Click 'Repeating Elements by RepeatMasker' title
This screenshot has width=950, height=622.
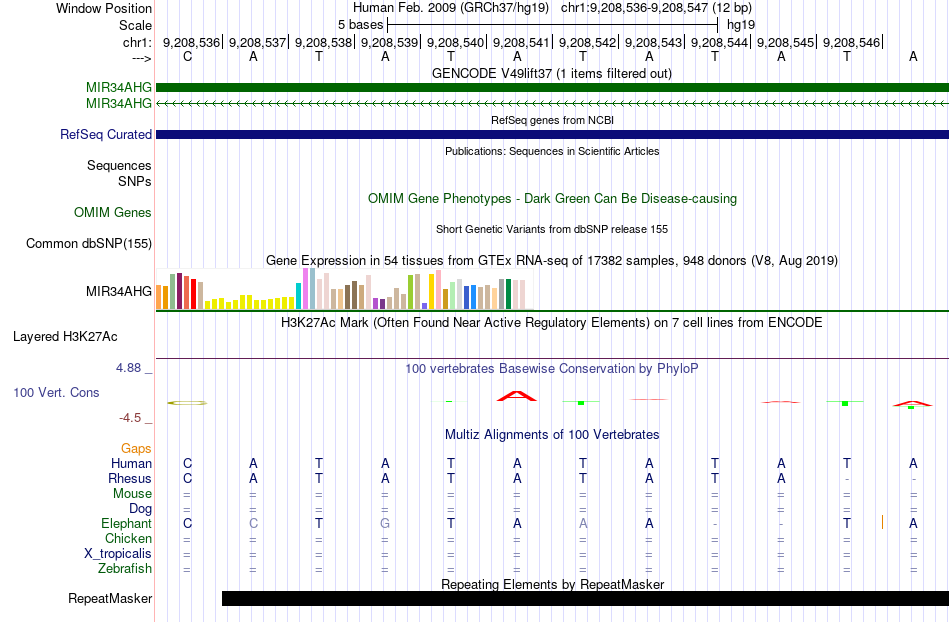[552, 584]
